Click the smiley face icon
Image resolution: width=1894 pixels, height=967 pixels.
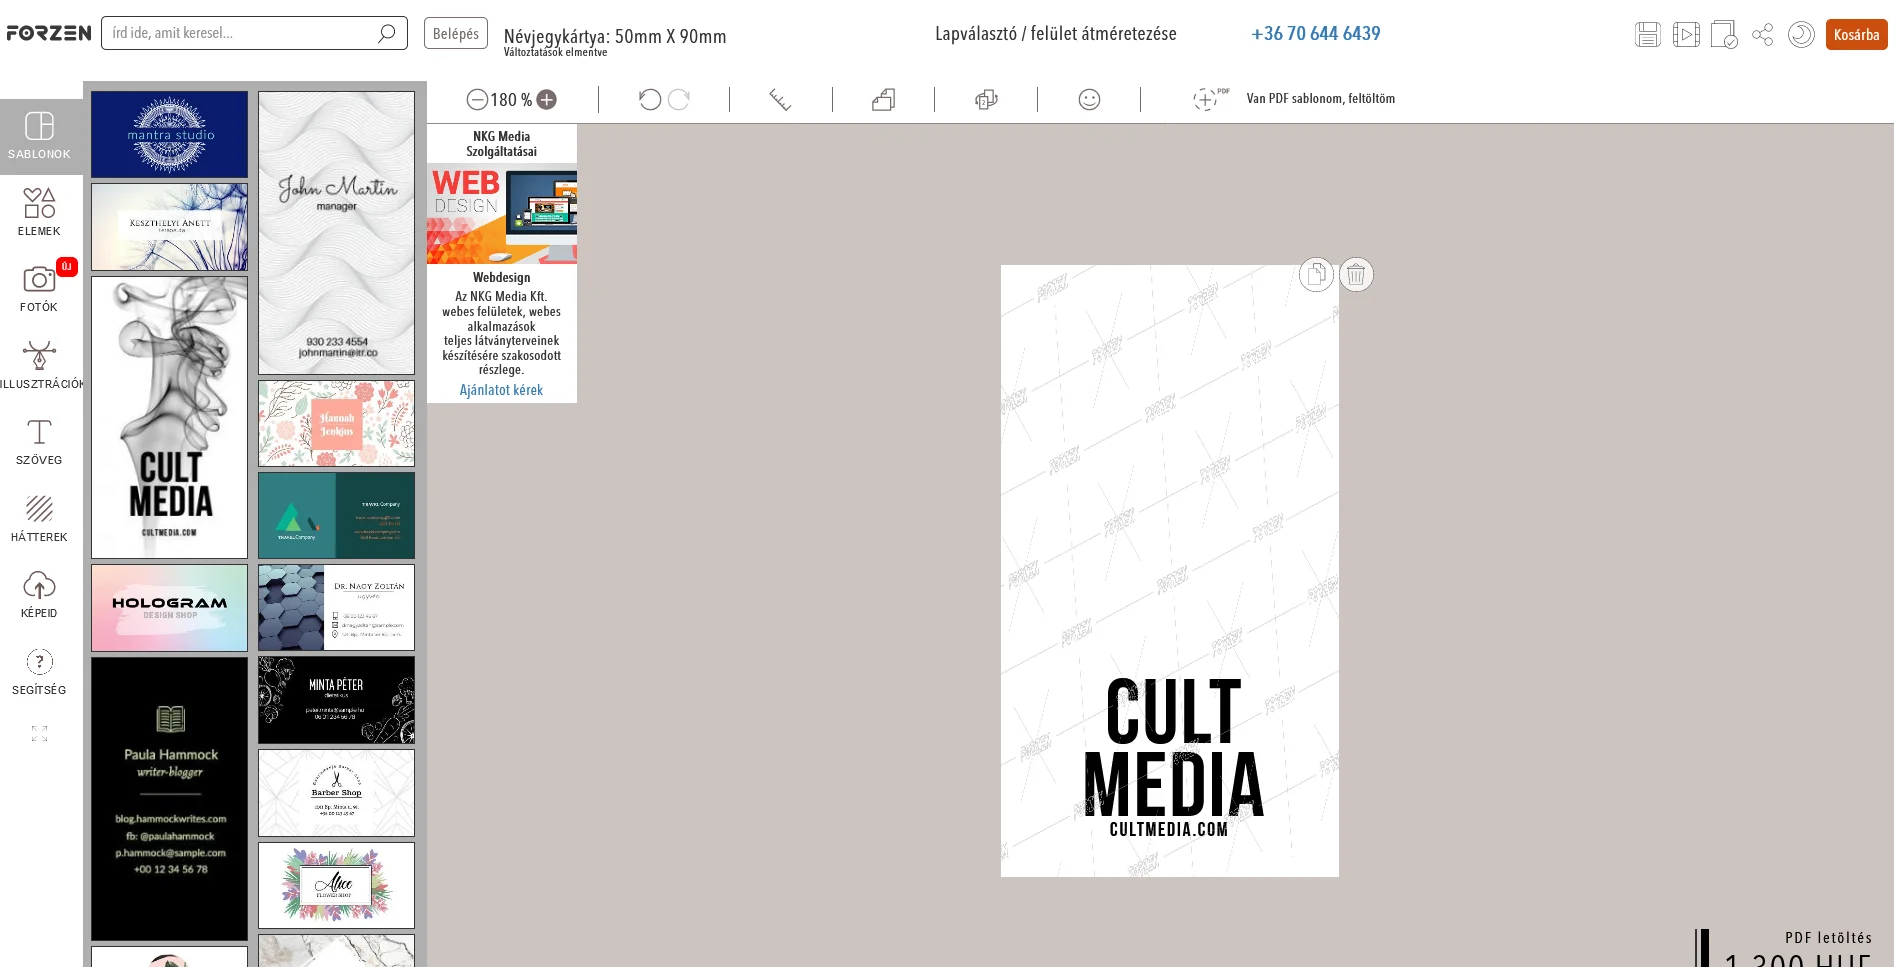tap(1089, 99)
